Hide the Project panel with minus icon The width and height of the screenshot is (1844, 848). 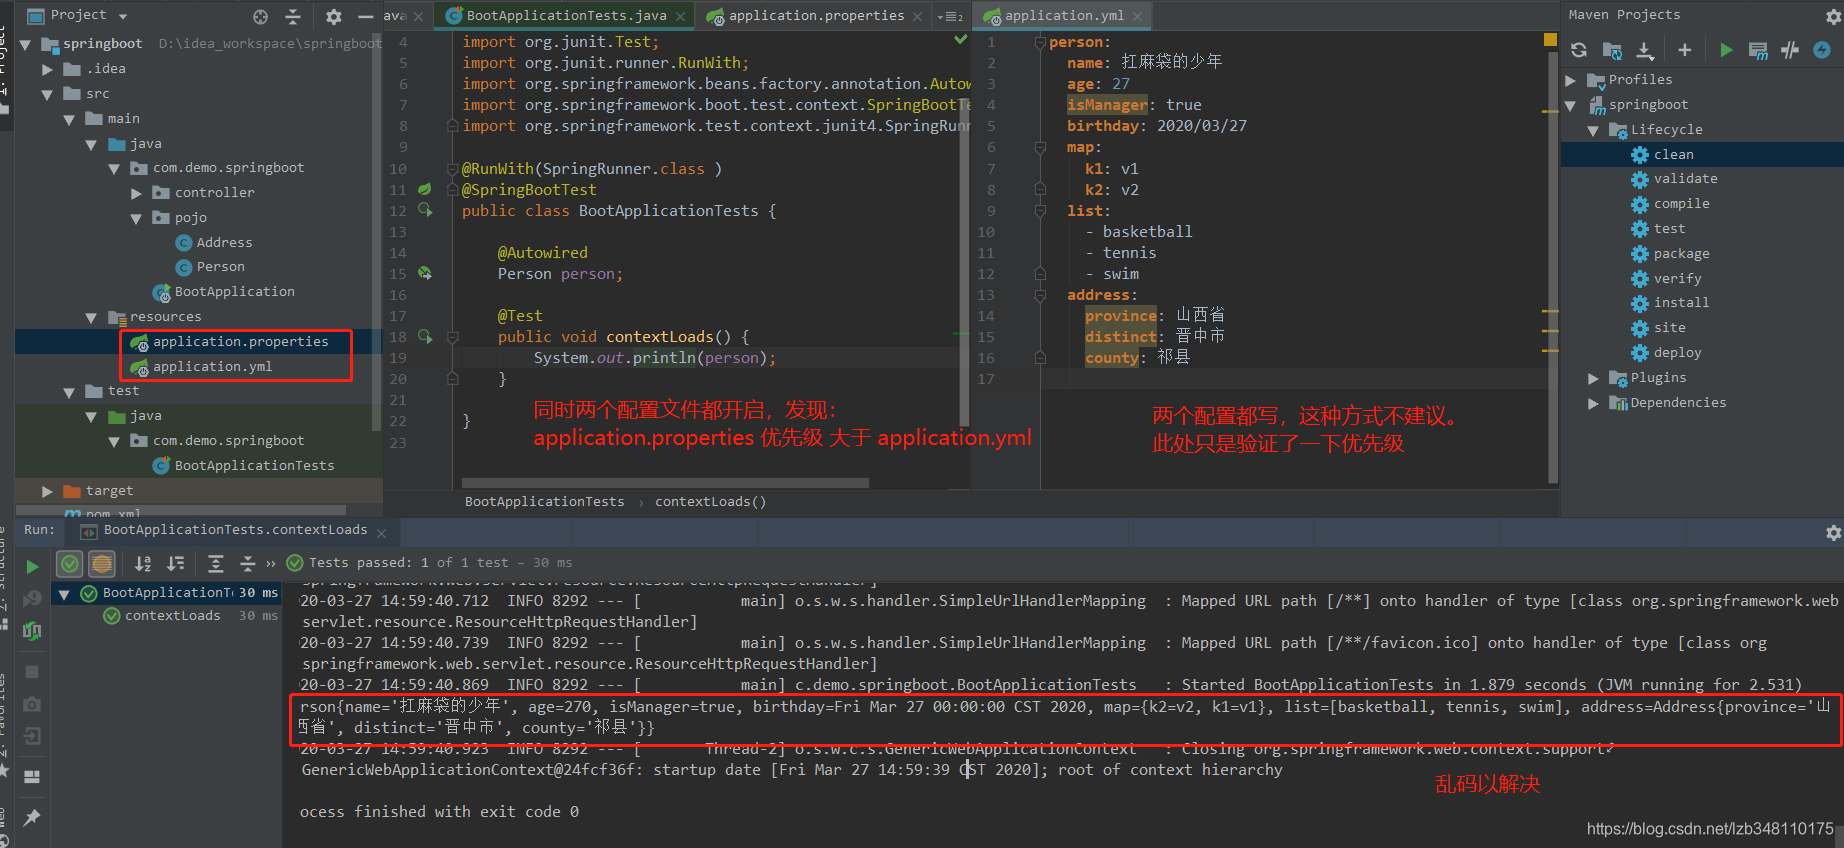coord(366,16)
